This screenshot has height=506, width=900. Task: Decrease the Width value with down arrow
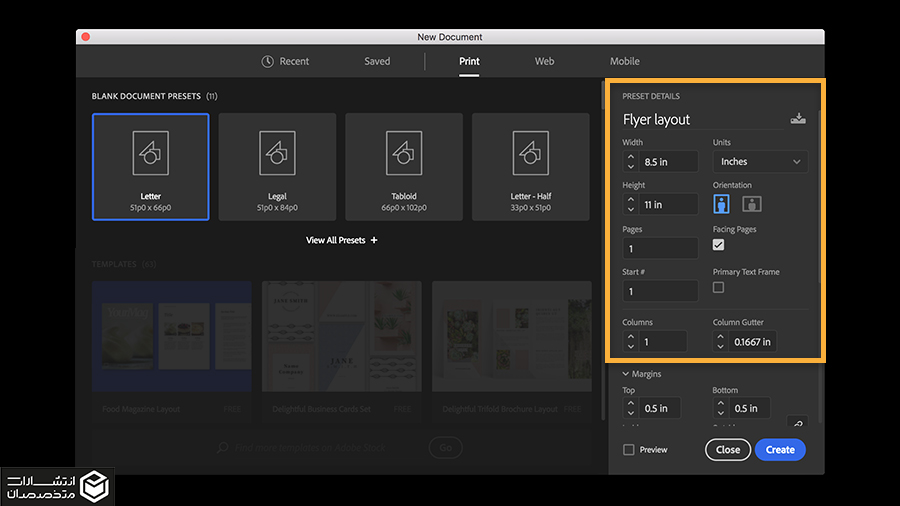(x=631, y=167)
